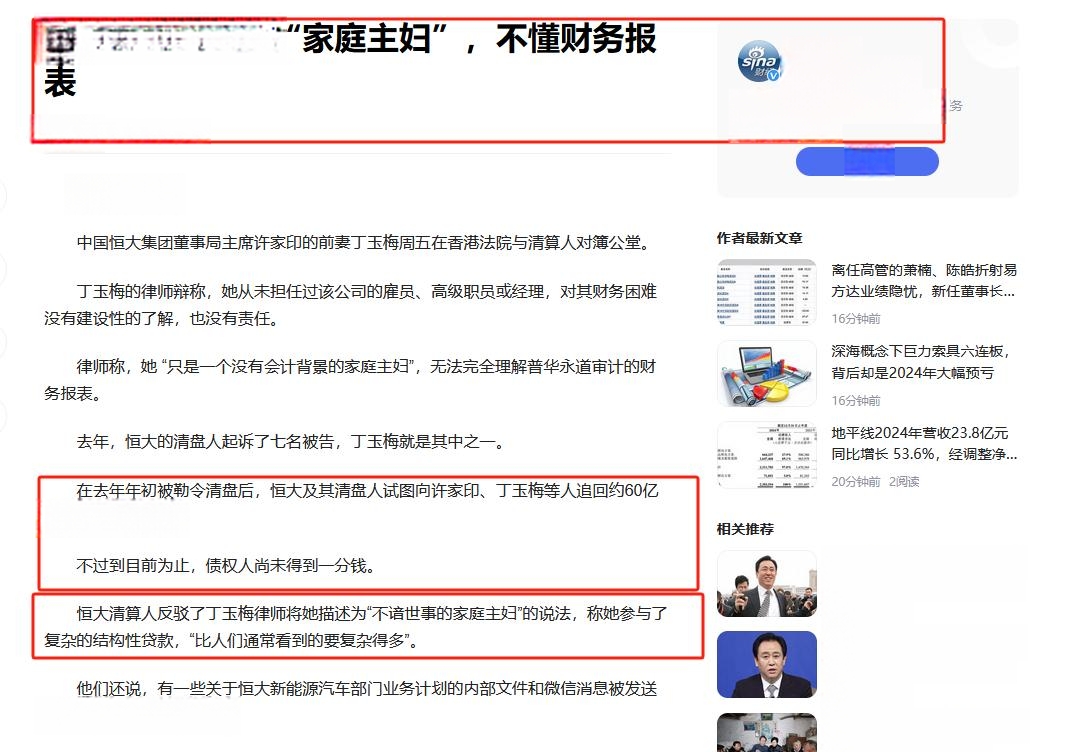Open article link “深海概念下巨力索具六连板”
Image resolution: width=1081 pixels, height=752 pixels.
pos(921,362)
